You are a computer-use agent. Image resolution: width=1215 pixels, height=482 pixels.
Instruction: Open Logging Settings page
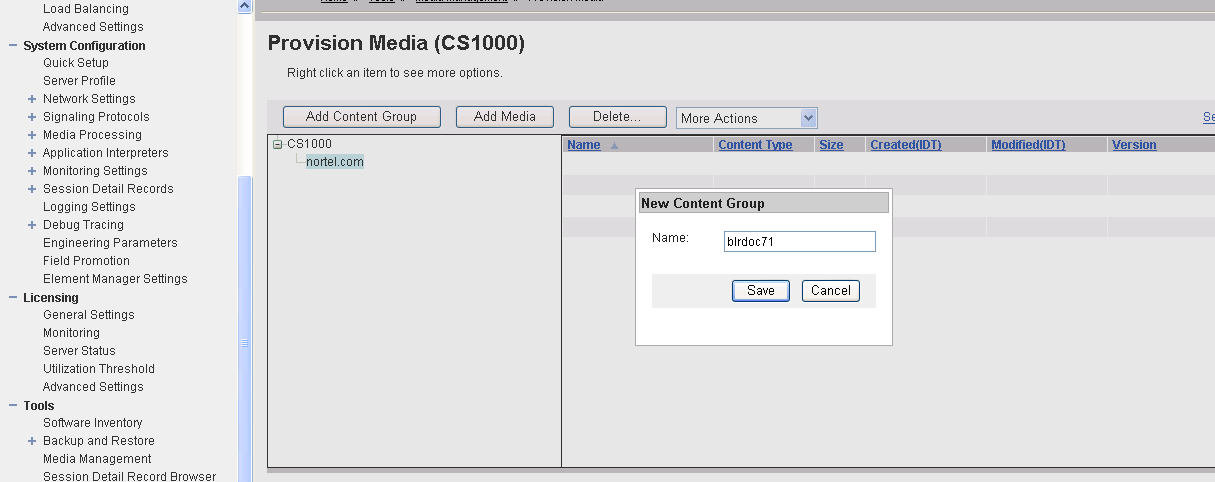pyautogui.click(x=89, y=207)
